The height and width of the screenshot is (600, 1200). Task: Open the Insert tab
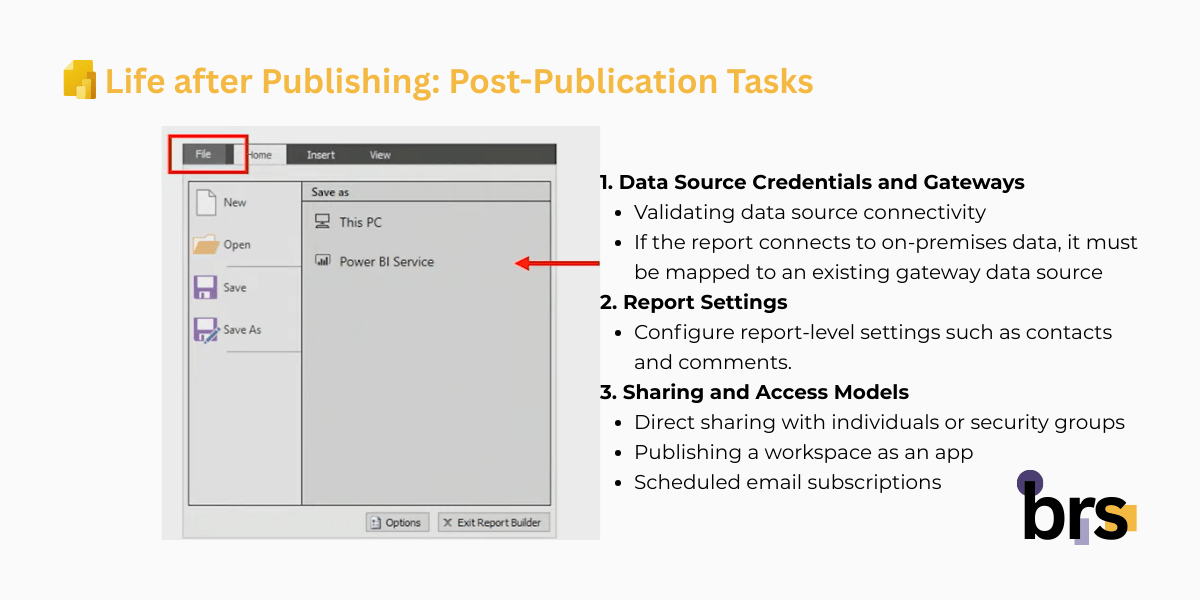(x=320, y=154)
